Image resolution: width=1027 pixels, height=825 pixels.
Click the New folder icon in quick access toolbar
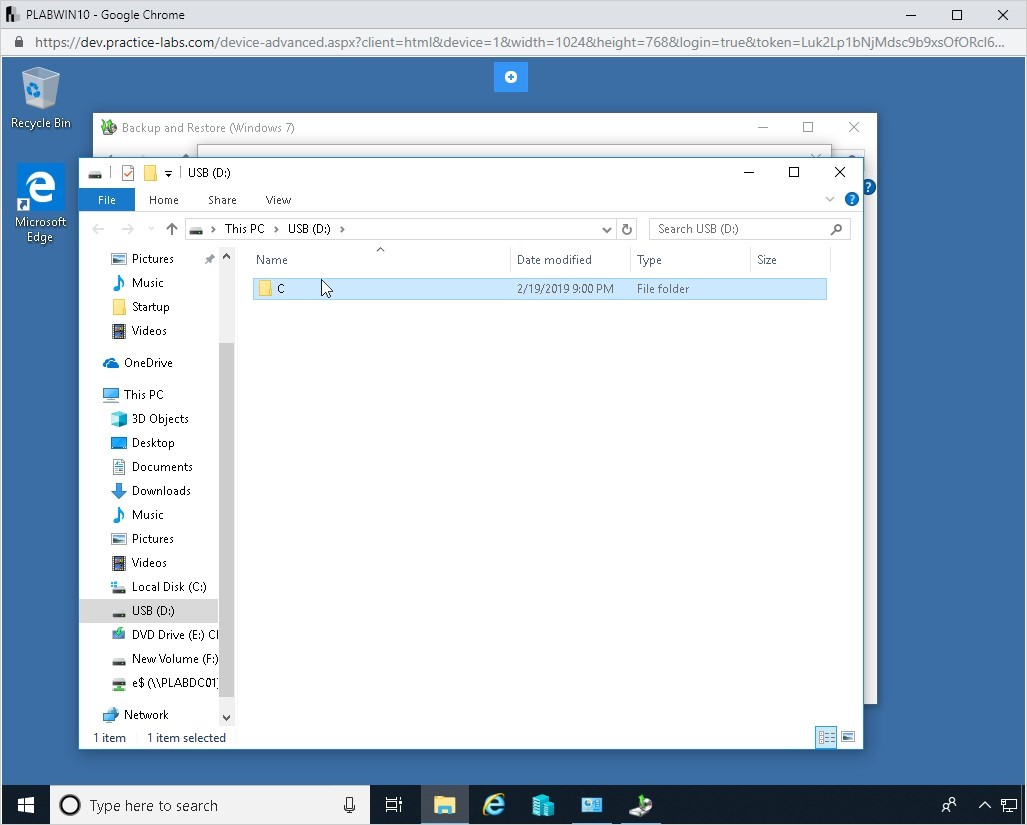coord(150,173)
